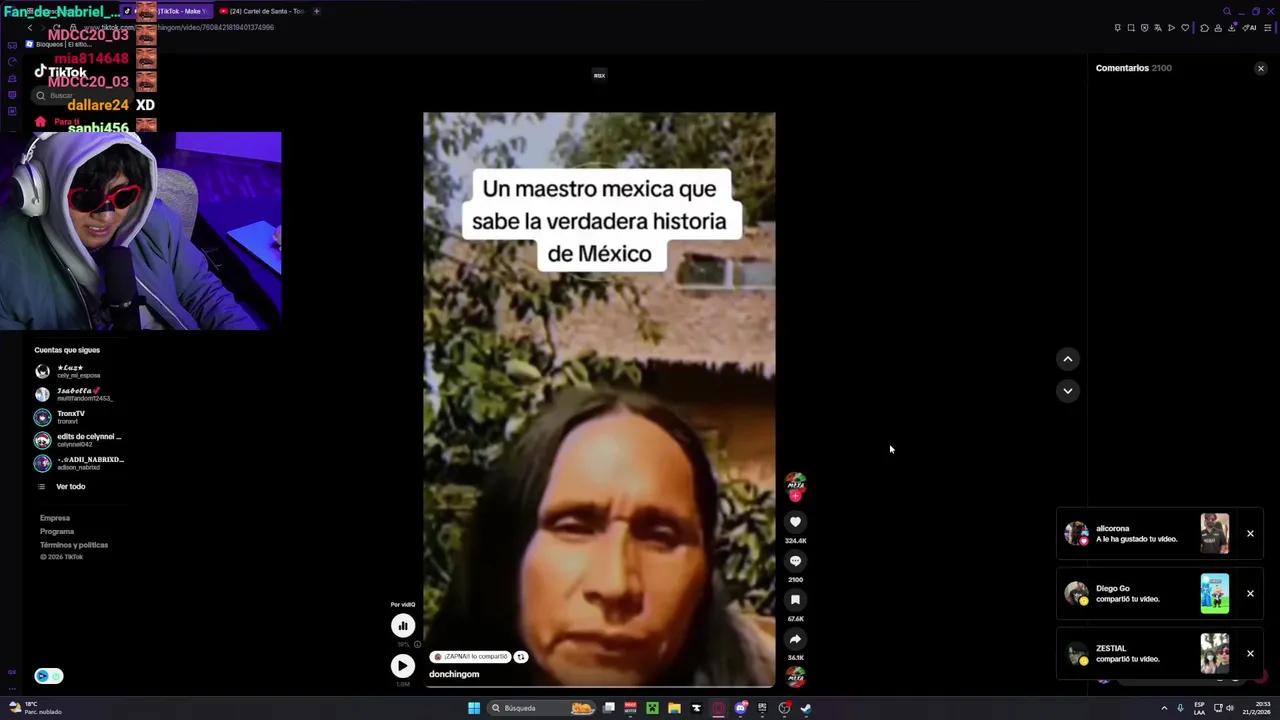Play the video with the round play button
Viewport: 1280px width, 720px height.
(x=403, y=666)
